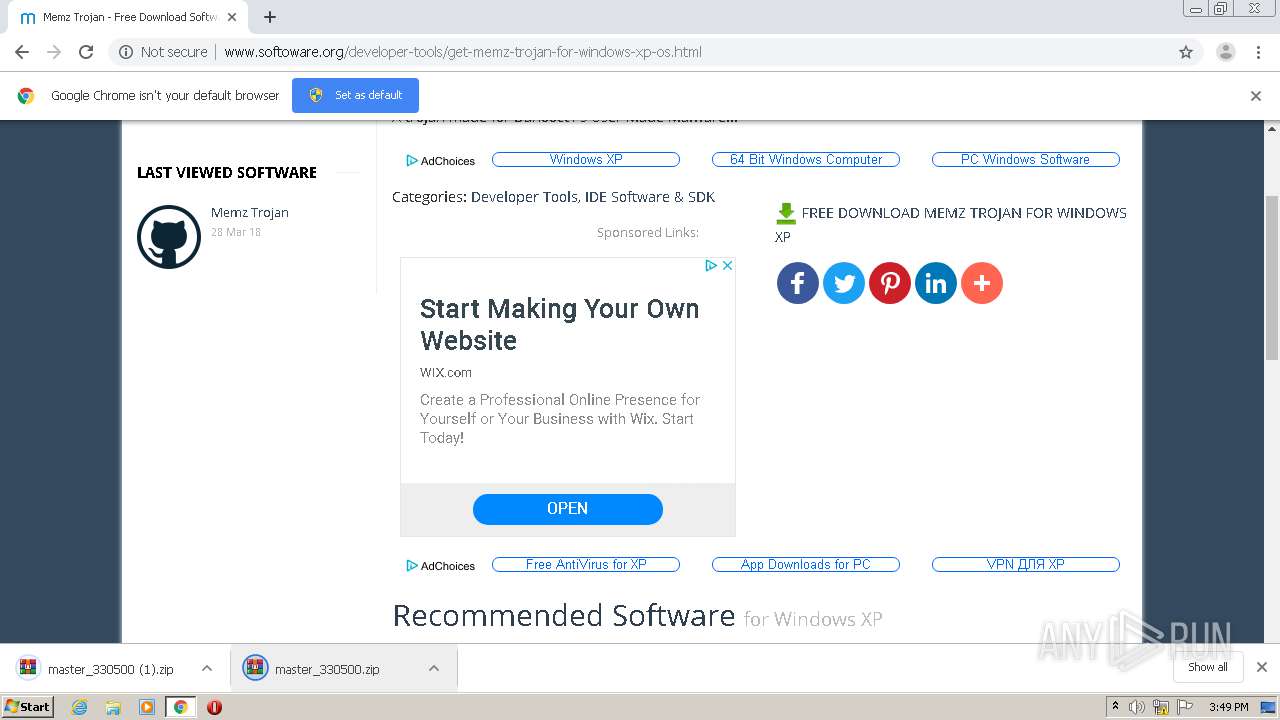The image size is (1280, 720).
Task: Click the 3:49 PM taskbar clock
Action: 1228,707
